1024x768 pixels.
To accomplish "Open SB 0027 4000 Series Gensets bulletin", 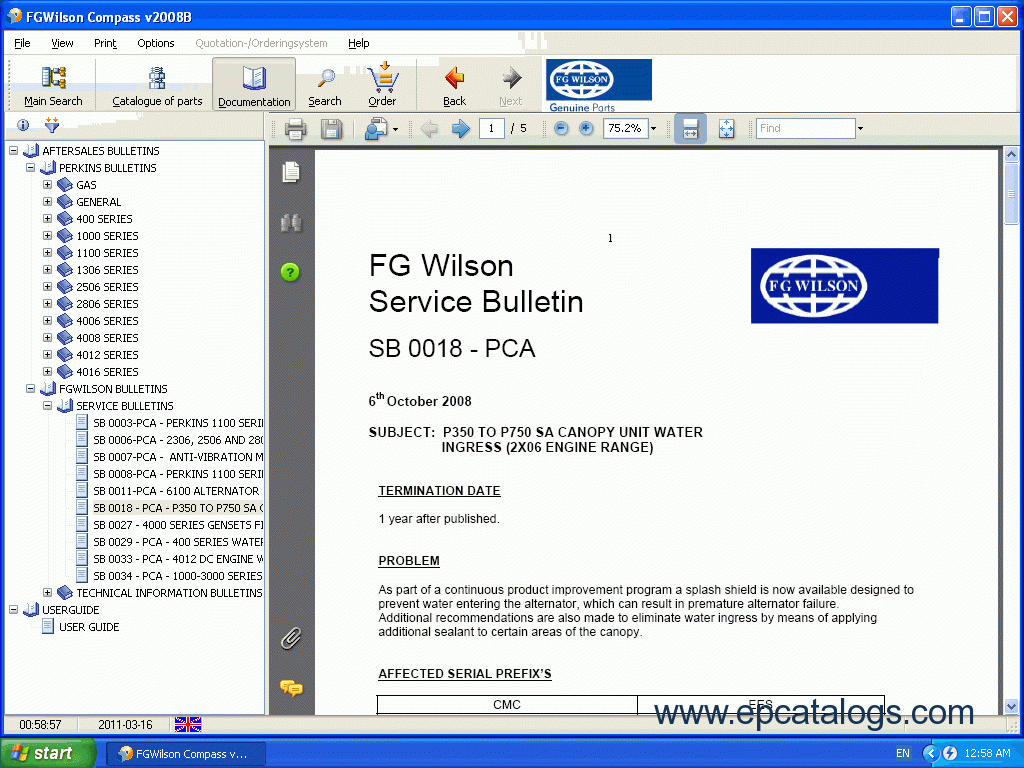I will [178, 524].
